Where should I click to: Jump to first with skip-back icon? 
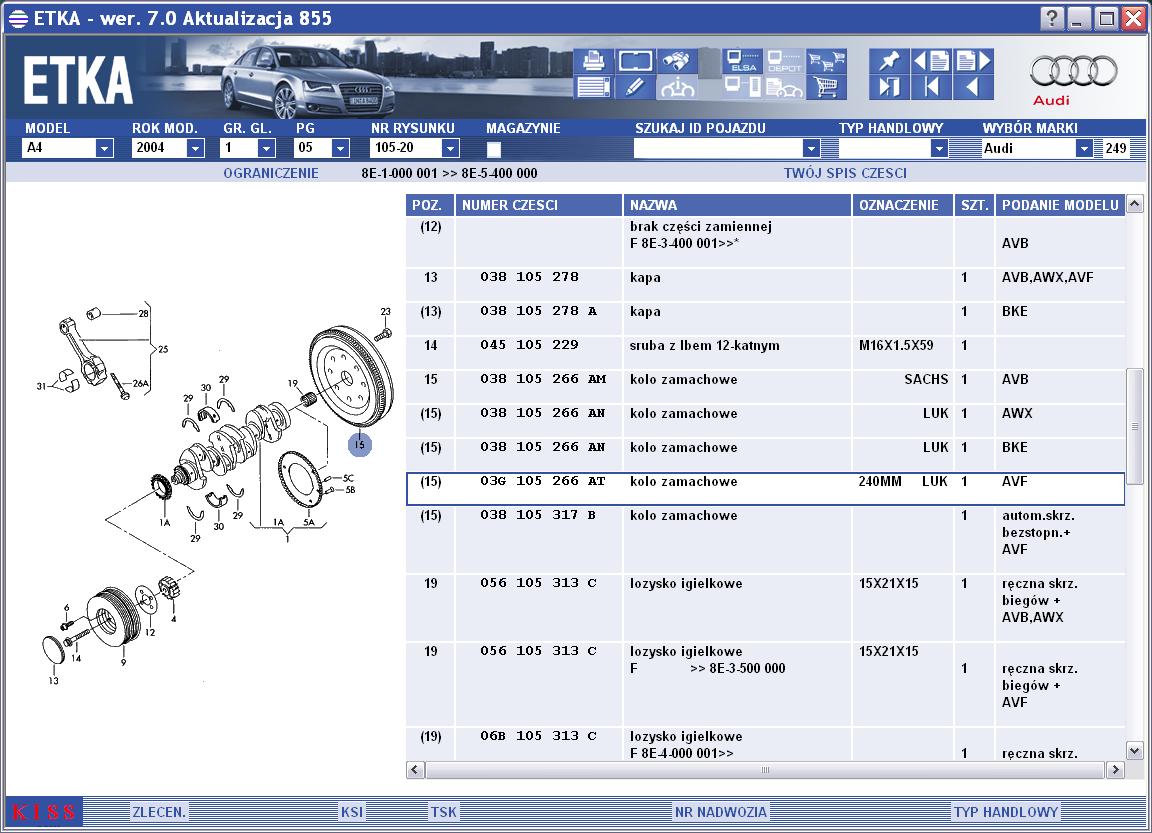pyautogui.click(x=931, y=87)
